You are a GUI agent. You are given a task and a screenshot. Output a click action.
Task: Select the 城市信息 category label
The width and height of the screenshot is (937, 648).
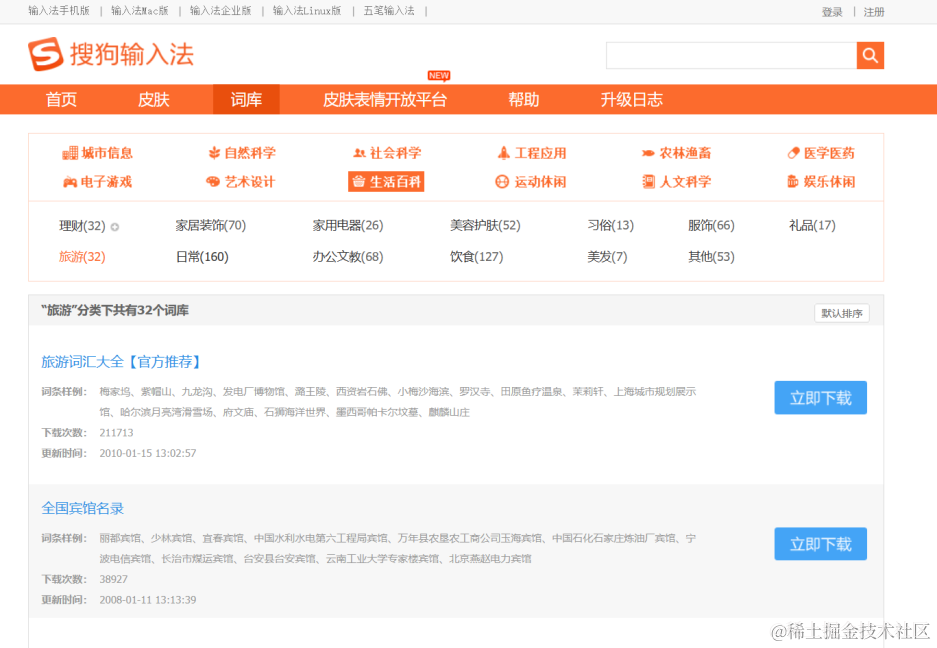107,153
